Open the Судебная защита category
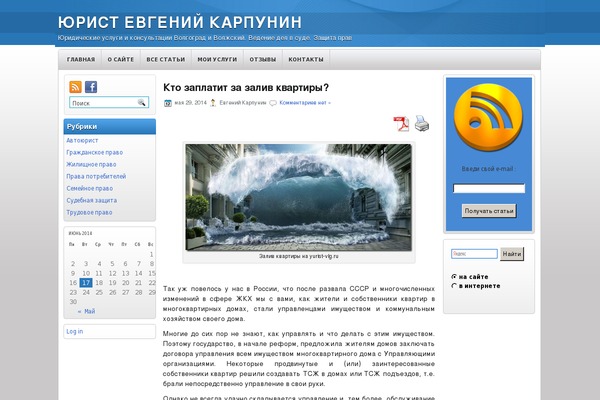The height and width of the screenshot is (400, 600). tap(91, 200)
